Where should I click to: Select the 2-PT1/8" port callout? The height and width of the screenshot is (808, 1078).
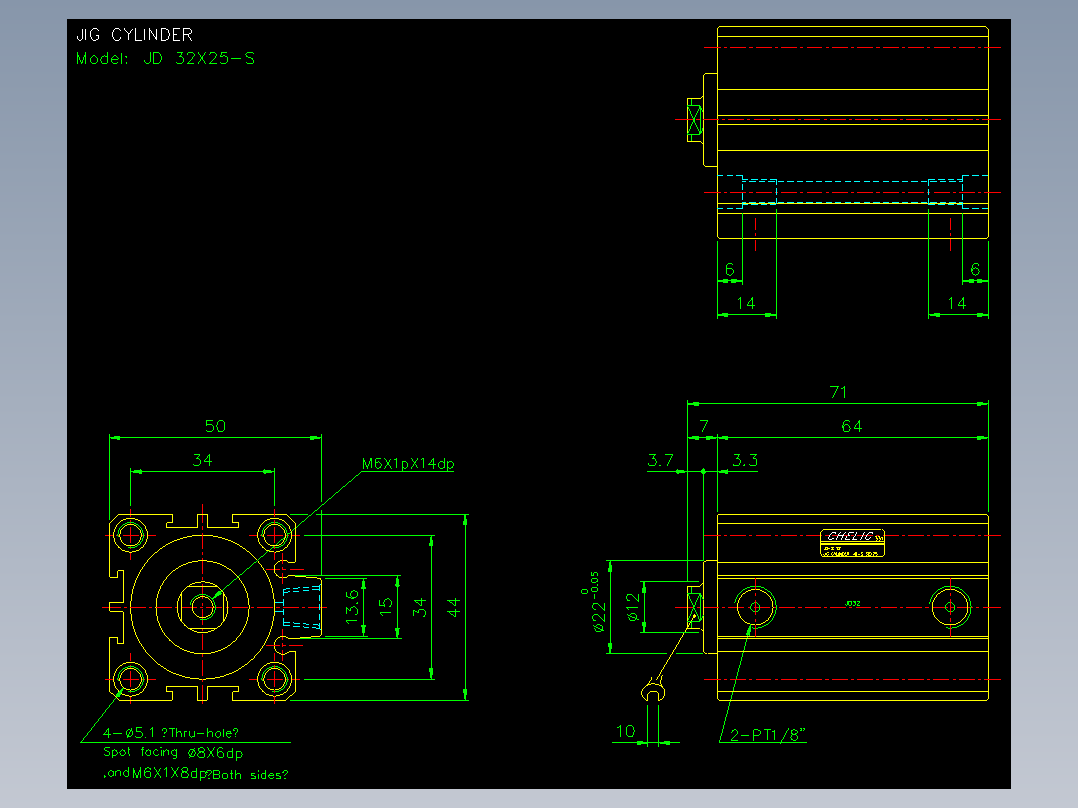(767, 735)
